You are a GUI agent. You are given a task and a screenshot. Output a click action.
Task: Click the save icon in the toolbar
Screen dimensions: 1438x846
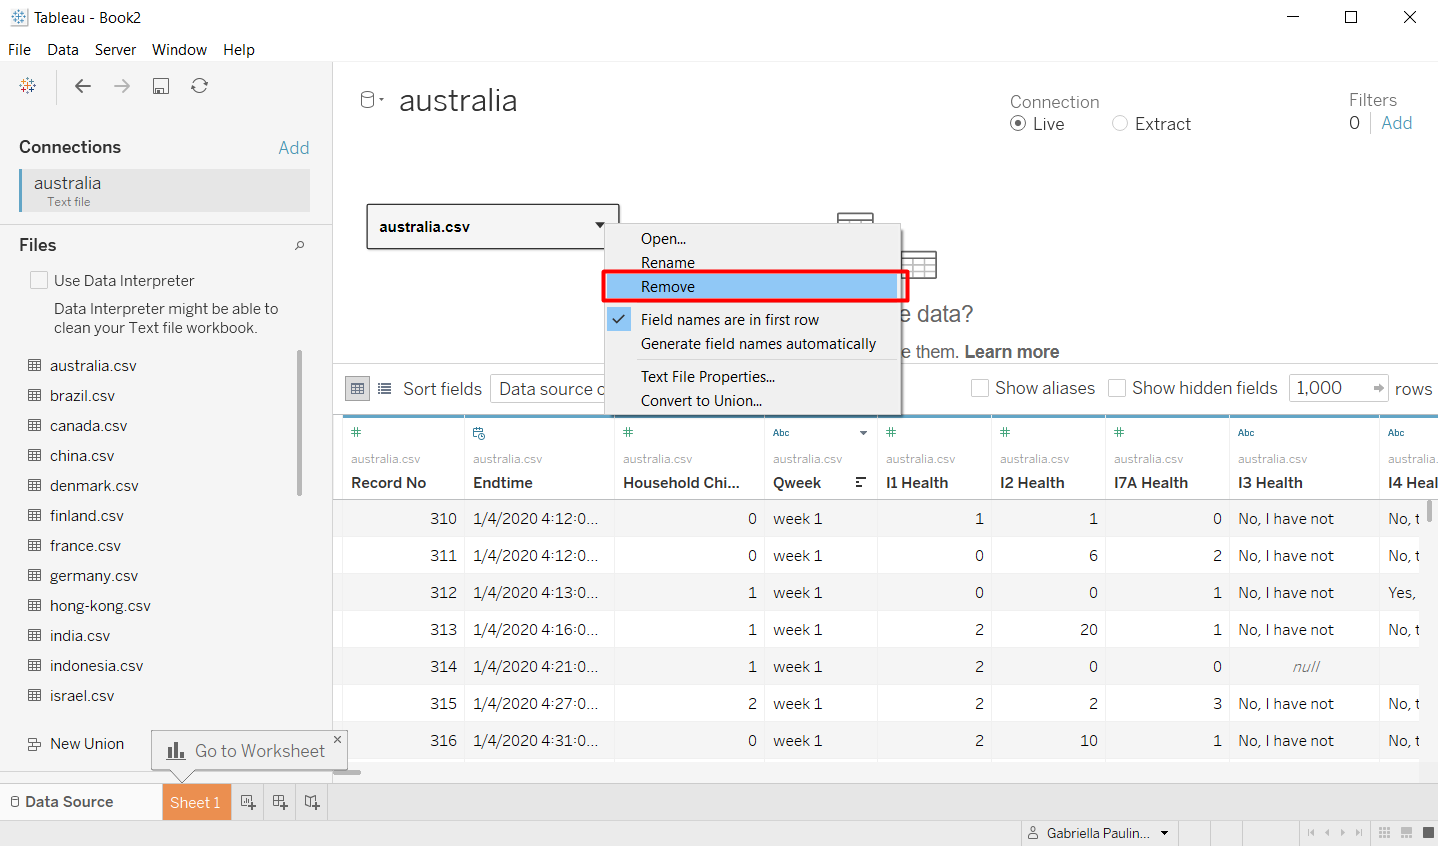pyautogui.click(x=160, y=86)
